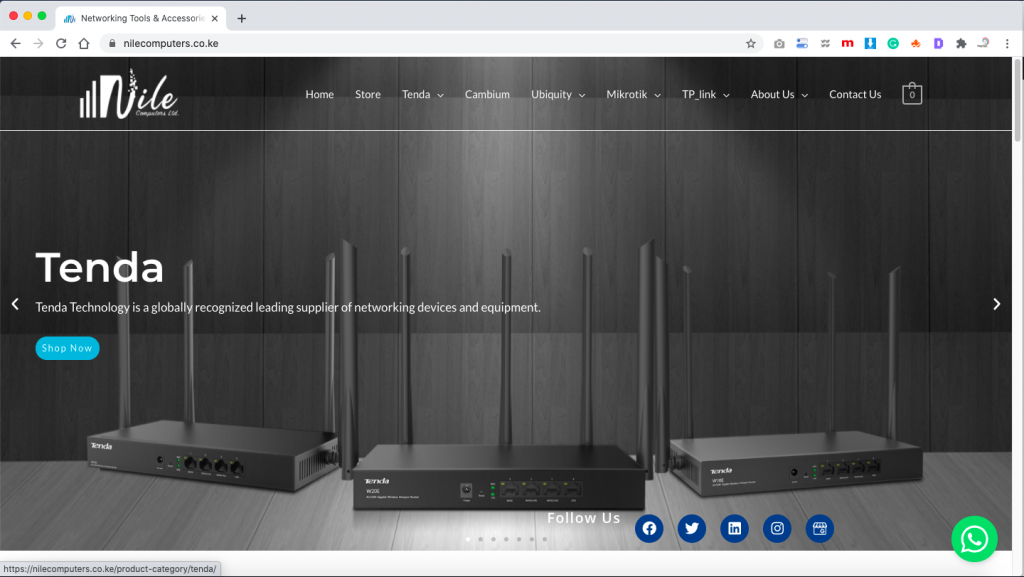Click the Tenda slide heading

point(99,268)
